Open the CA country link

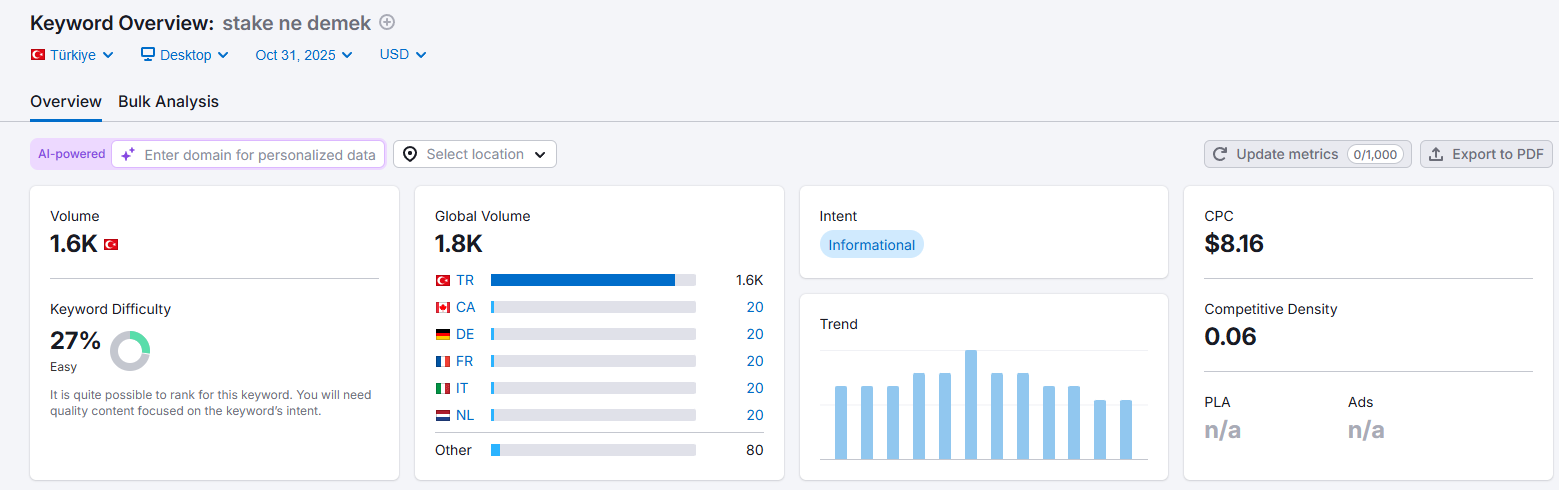466,307
